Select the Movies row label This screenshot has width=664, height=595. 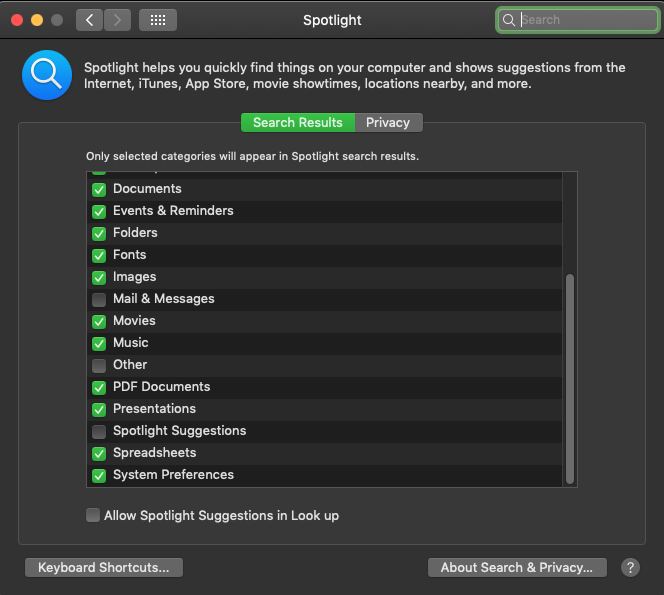point(134,321)
